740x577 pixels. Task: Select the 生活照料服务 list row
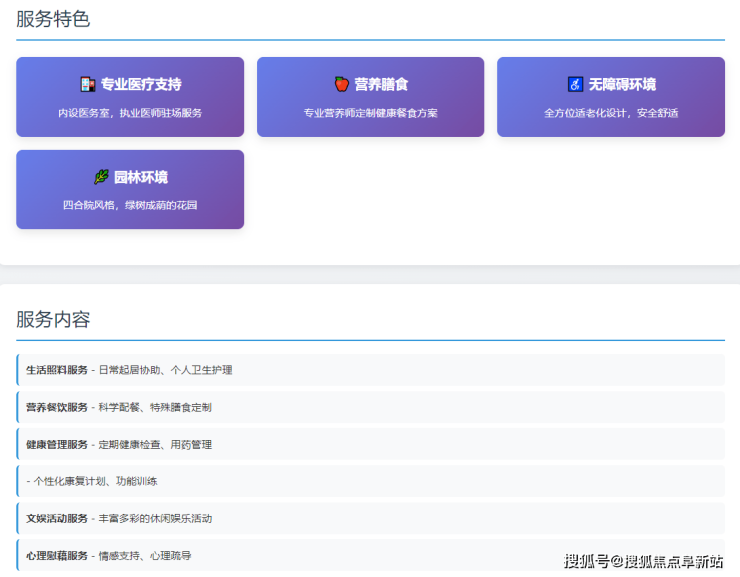click(370, 370)
